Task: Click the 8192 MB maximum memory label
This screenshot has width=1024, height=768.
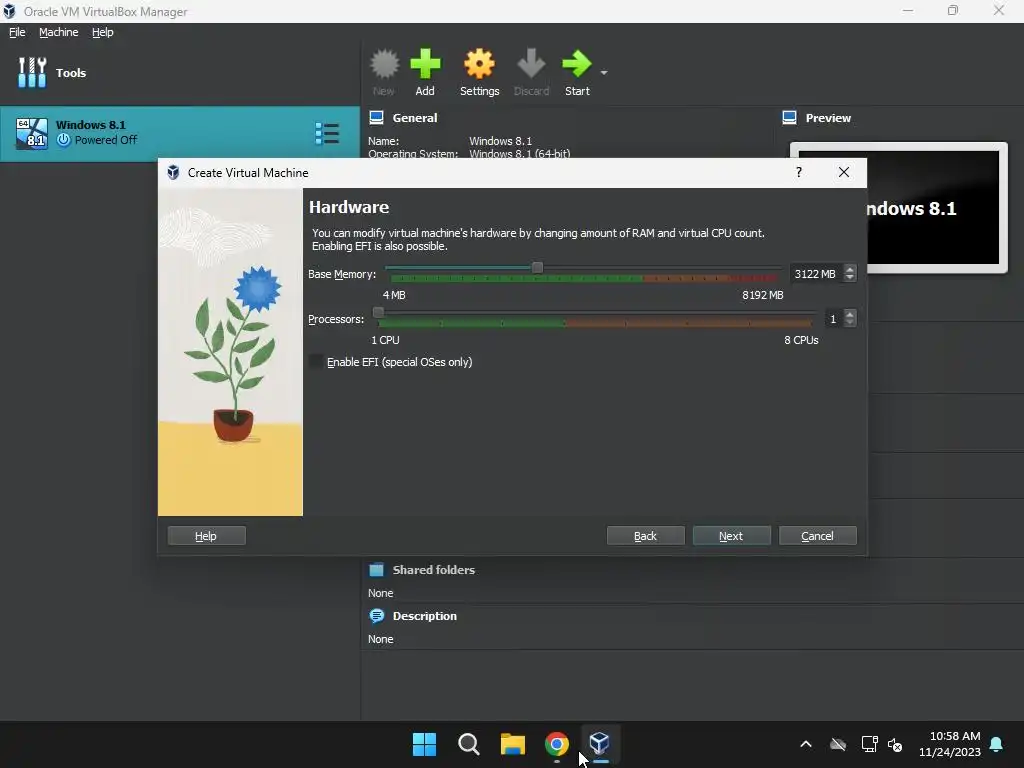Action: [763, 295]
